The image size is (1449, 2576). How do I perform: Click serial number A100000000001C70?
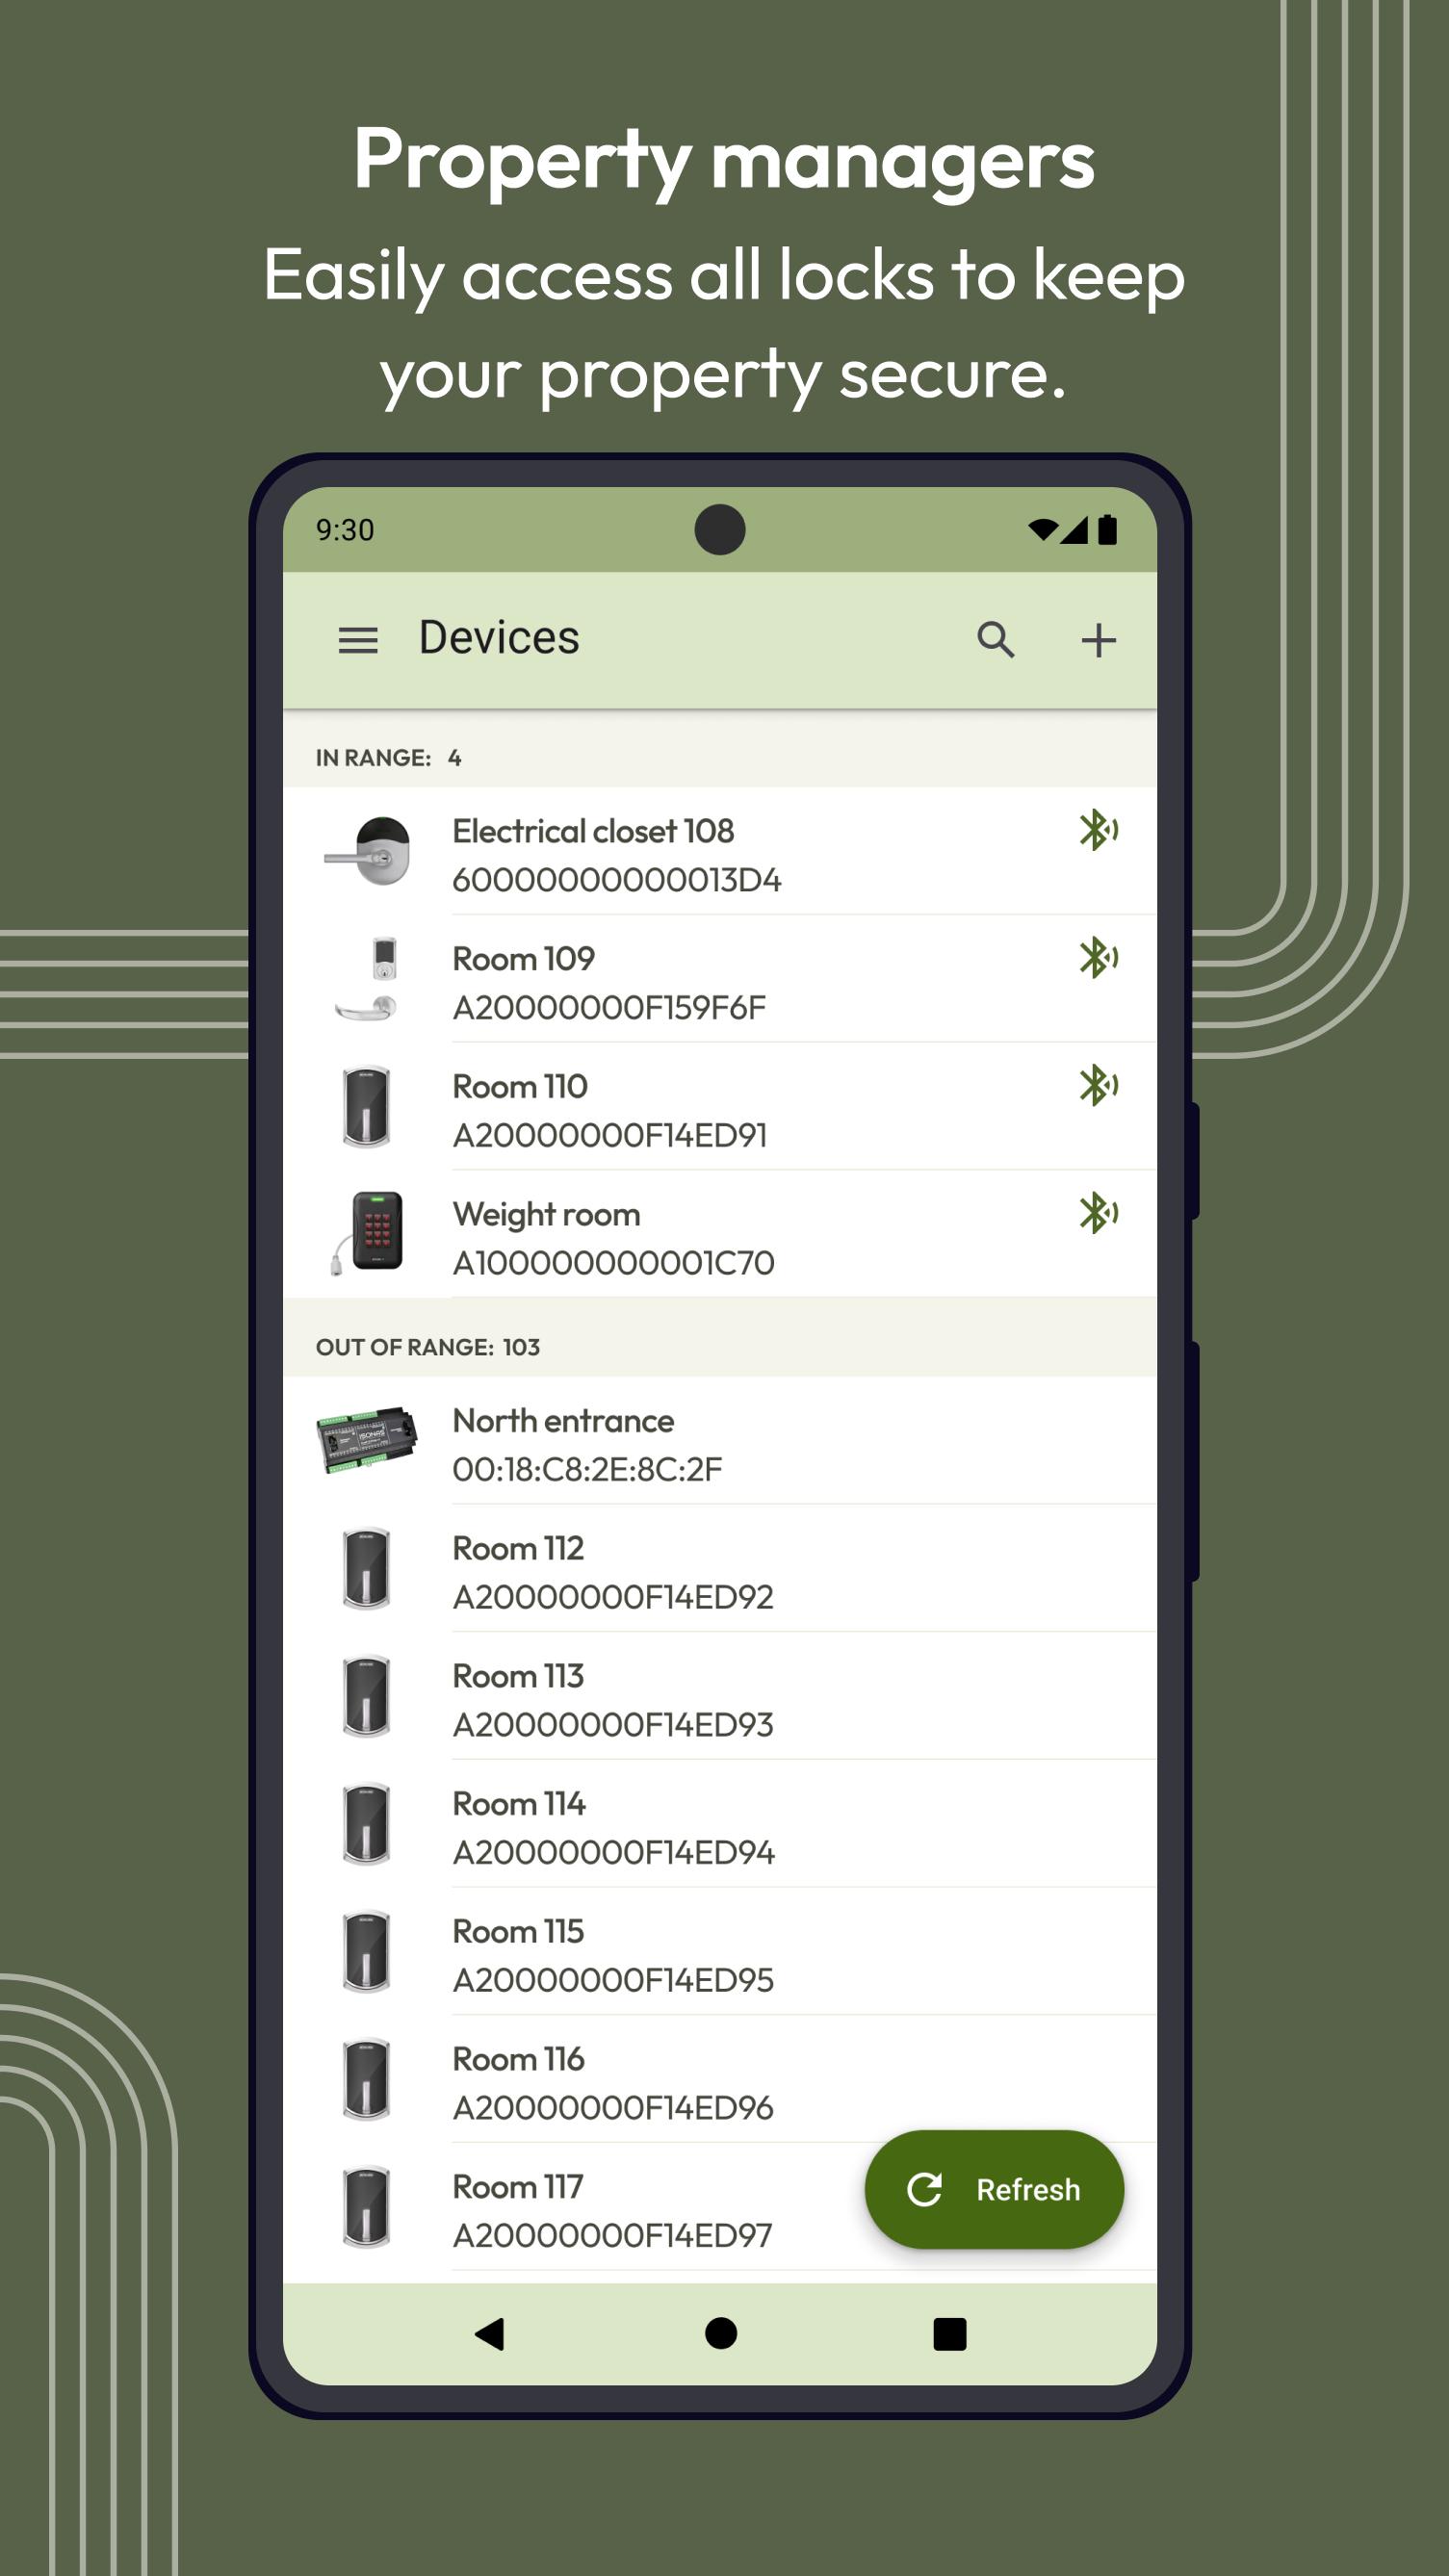pyautogui.click(x=613, y=1264)
